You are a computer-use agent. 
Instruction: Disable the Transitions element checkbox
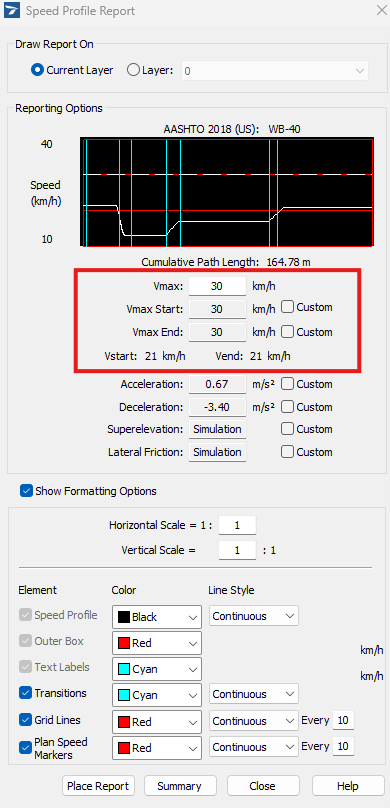click(x=25, y=693)
